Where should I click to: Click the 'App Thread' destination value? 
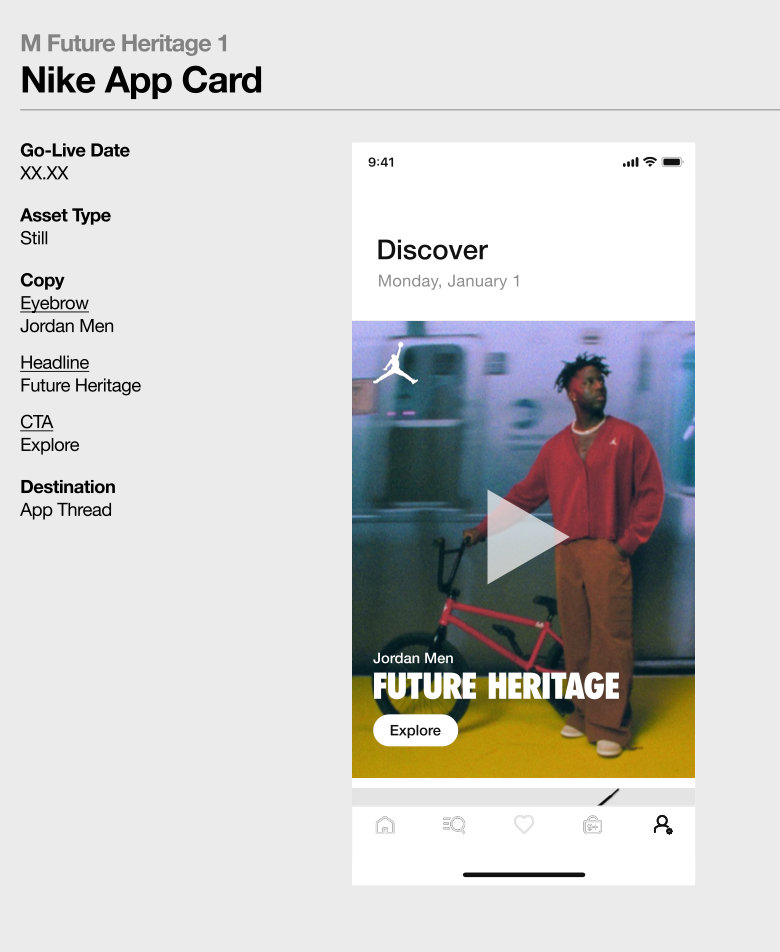(66, 510)
